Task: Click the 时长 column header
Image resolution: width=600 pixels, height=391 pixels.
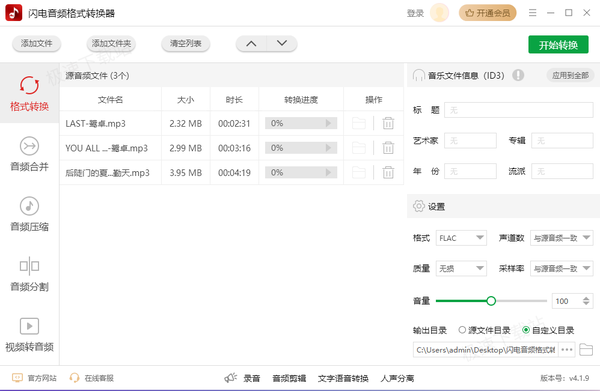Action: tap(234, 100)
